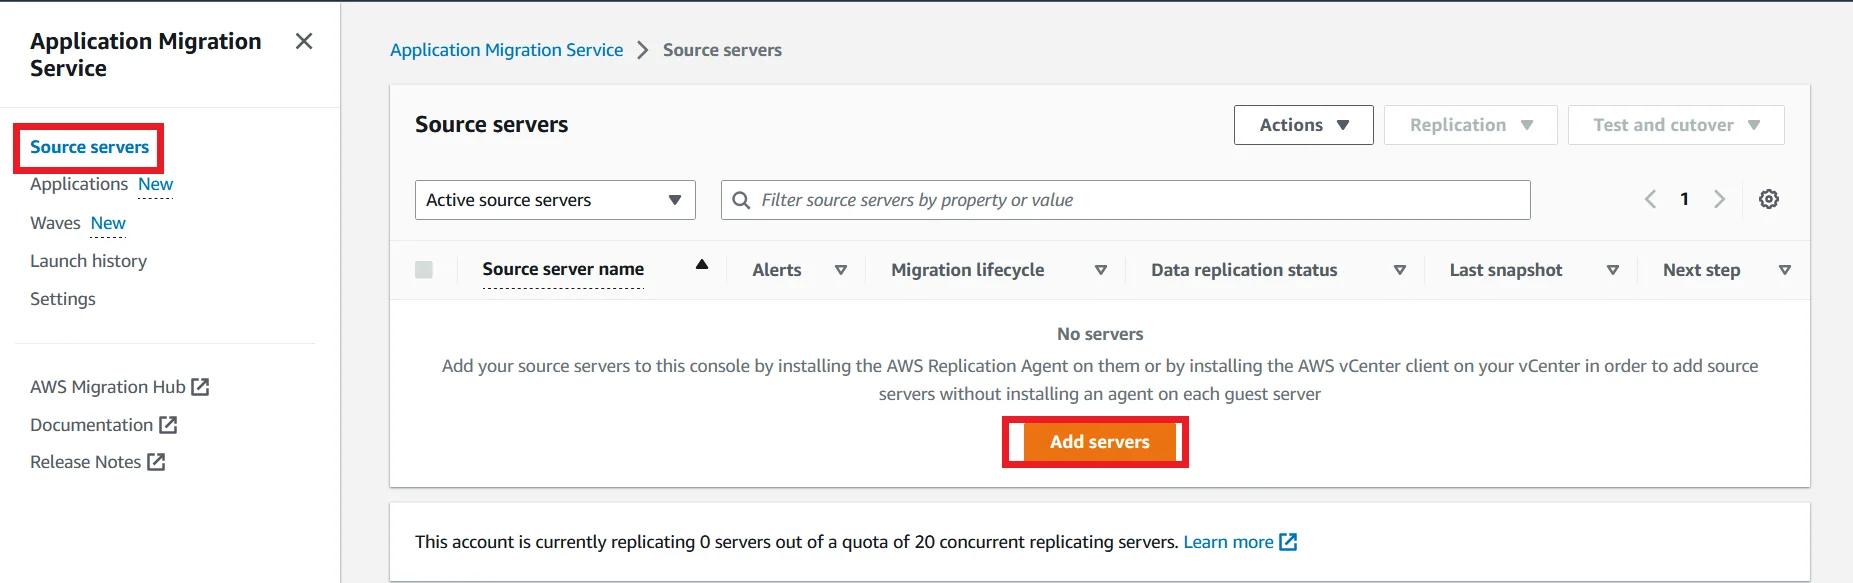Viewport: 1853px width, 583px height.
Task: Click the filter source servers search field
Action: click(x=1126, y=200)
